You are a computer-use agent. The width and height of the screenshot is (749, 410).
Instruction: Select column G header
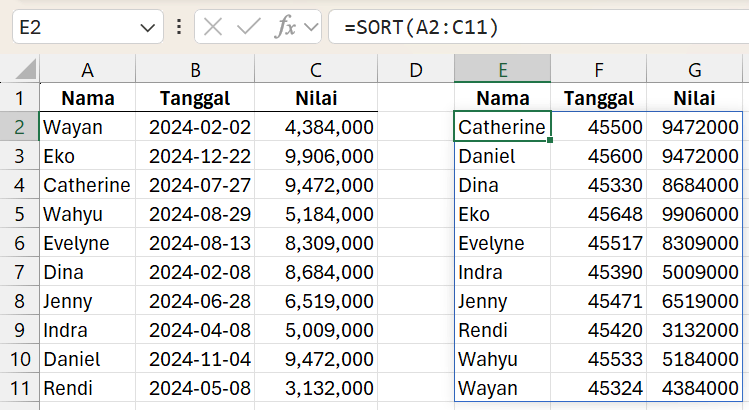coord(695,70)
